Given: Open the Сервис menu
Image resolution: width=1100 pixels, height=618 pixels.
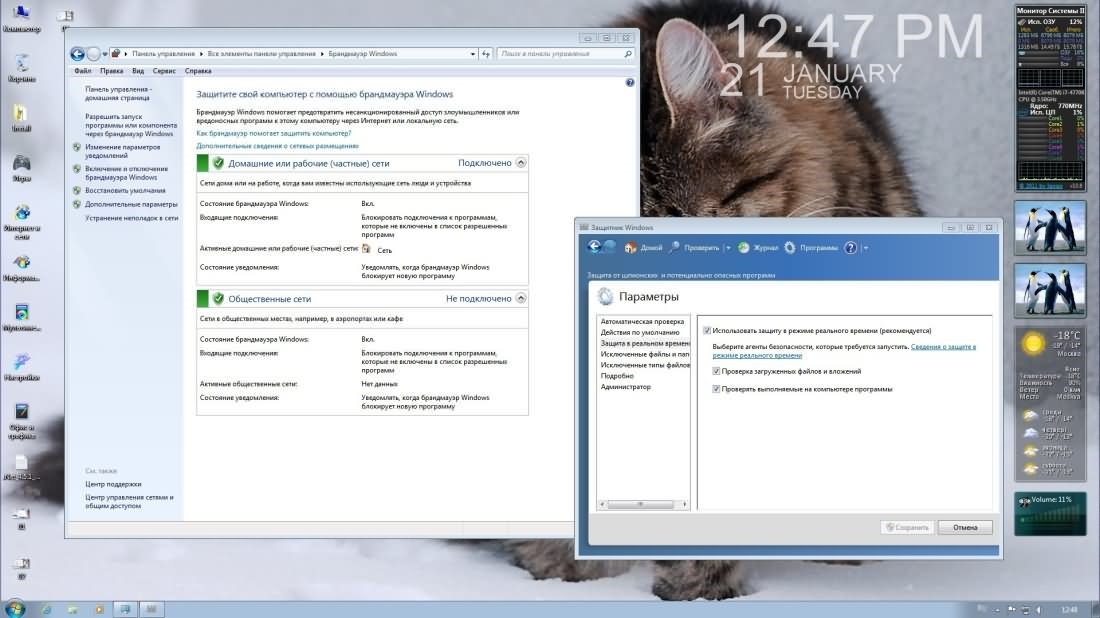Looking at the screenshot, I should pyautogui.click(x=164, y=71).
